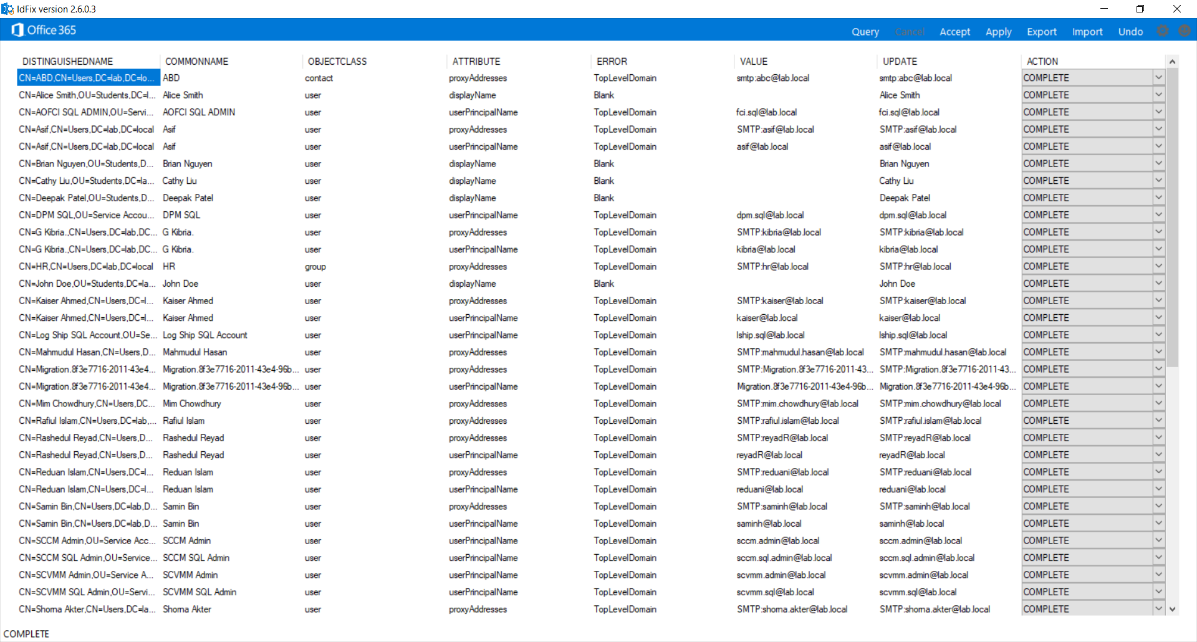
Task: Expand ACTION dropdown for HR group row
Action: coord(1158,266)
